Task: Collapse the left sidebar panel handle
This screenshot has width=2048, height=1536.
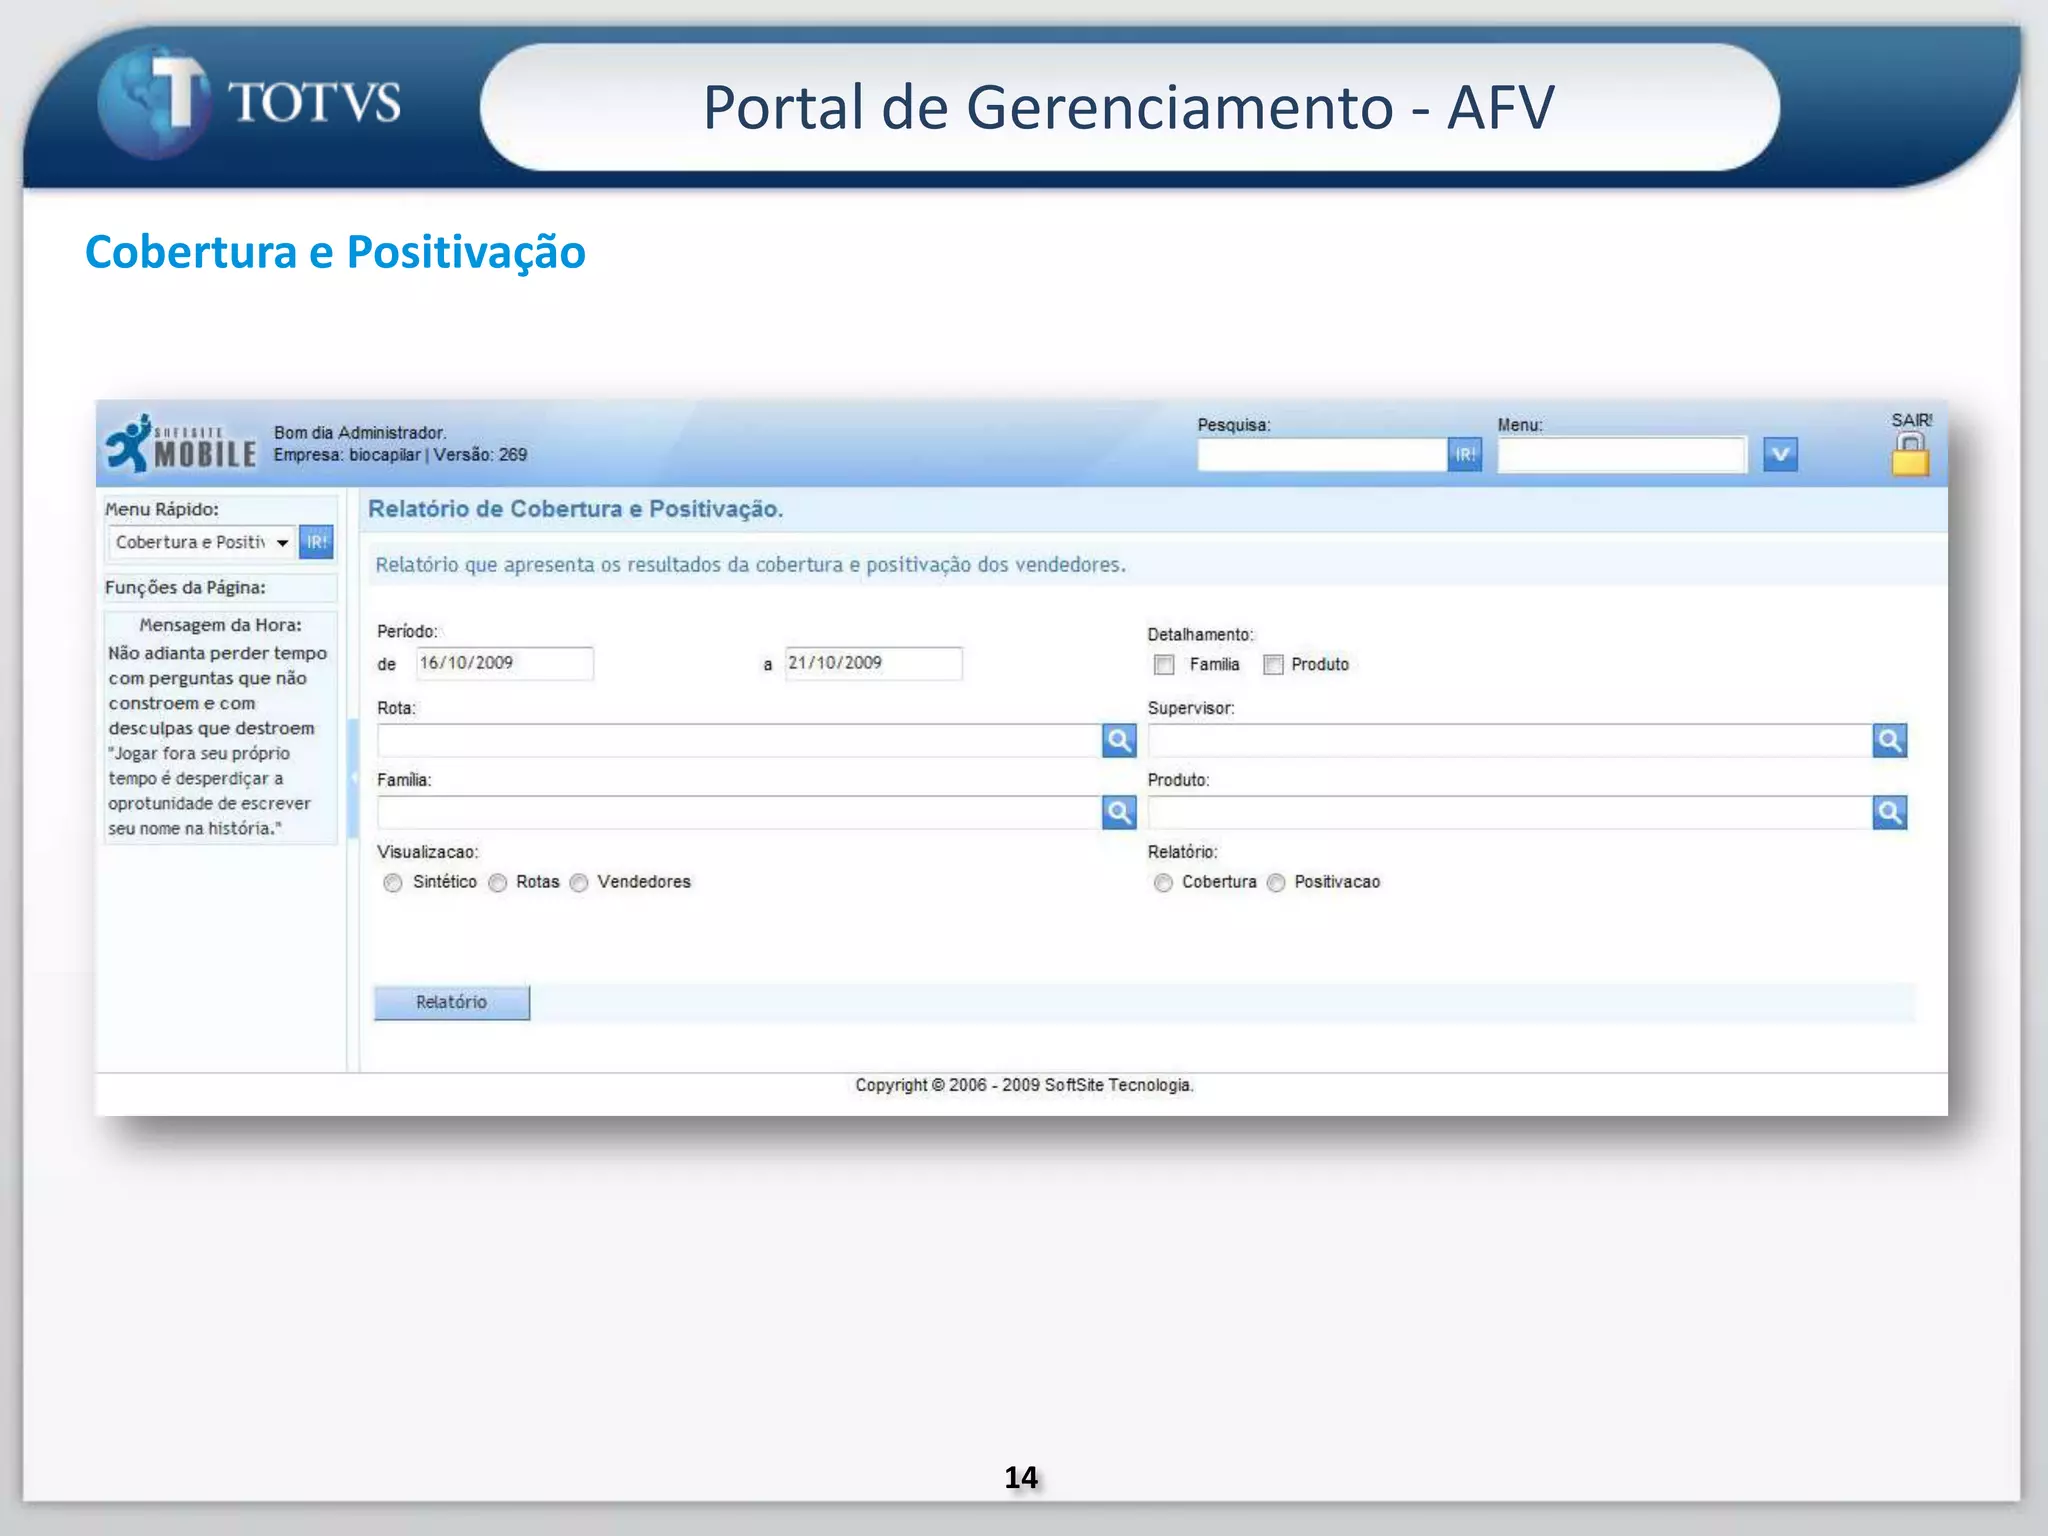Action: tap(353, 778)
